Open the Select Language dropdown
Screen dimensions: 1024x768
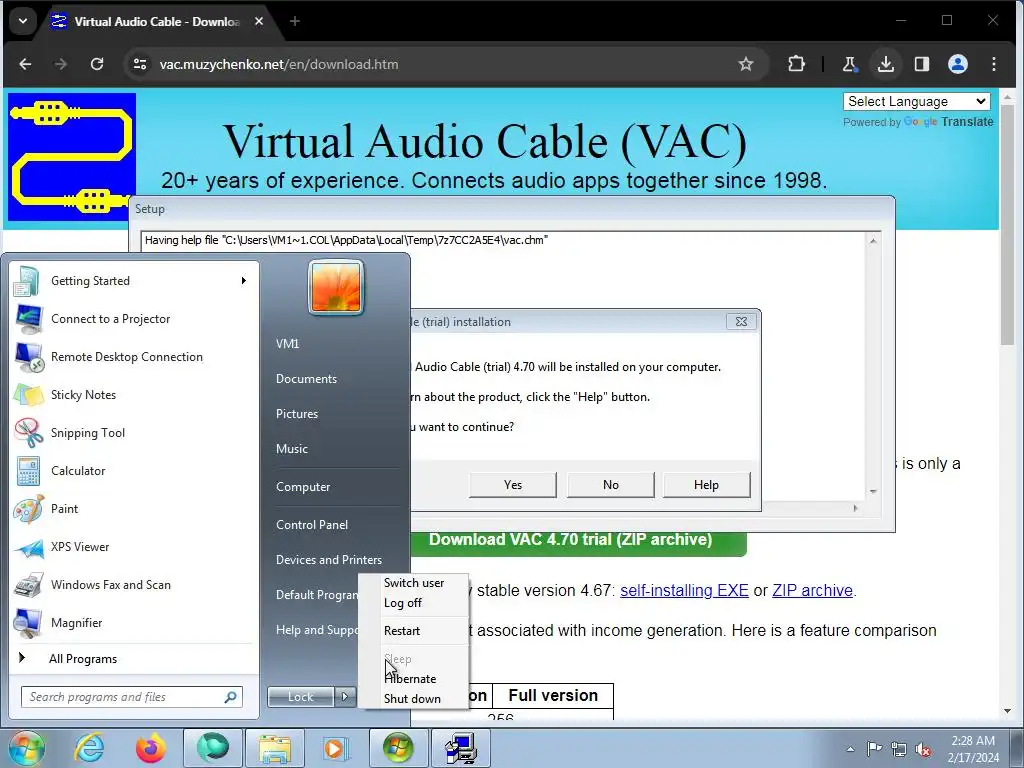click(916, 101)
